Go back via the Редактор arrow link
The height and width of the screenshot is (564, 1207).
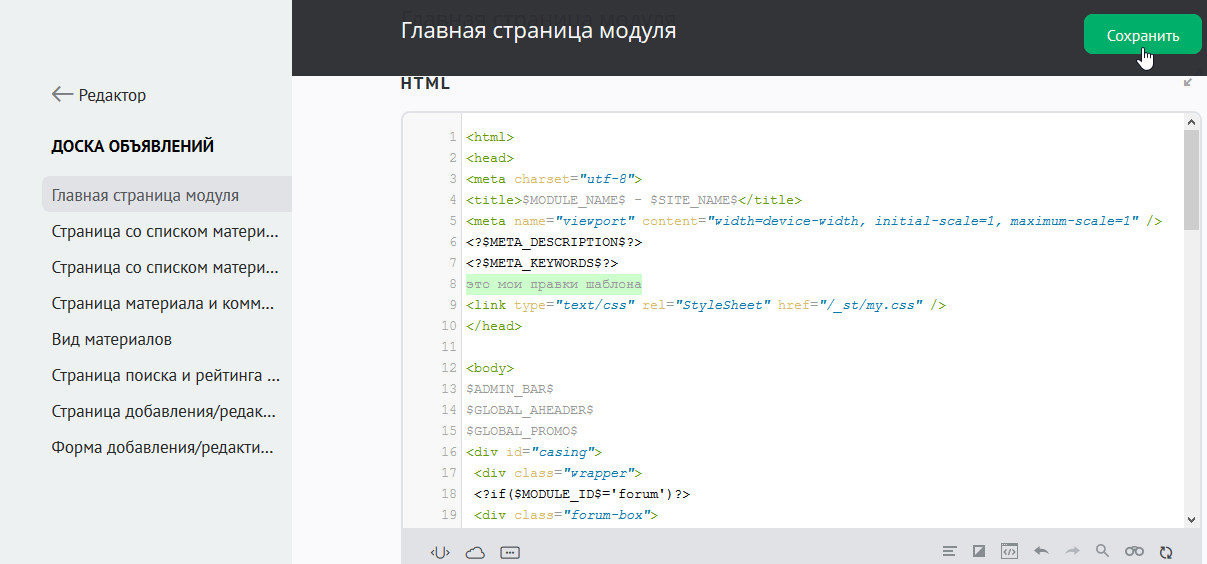(x=99, y=95)
